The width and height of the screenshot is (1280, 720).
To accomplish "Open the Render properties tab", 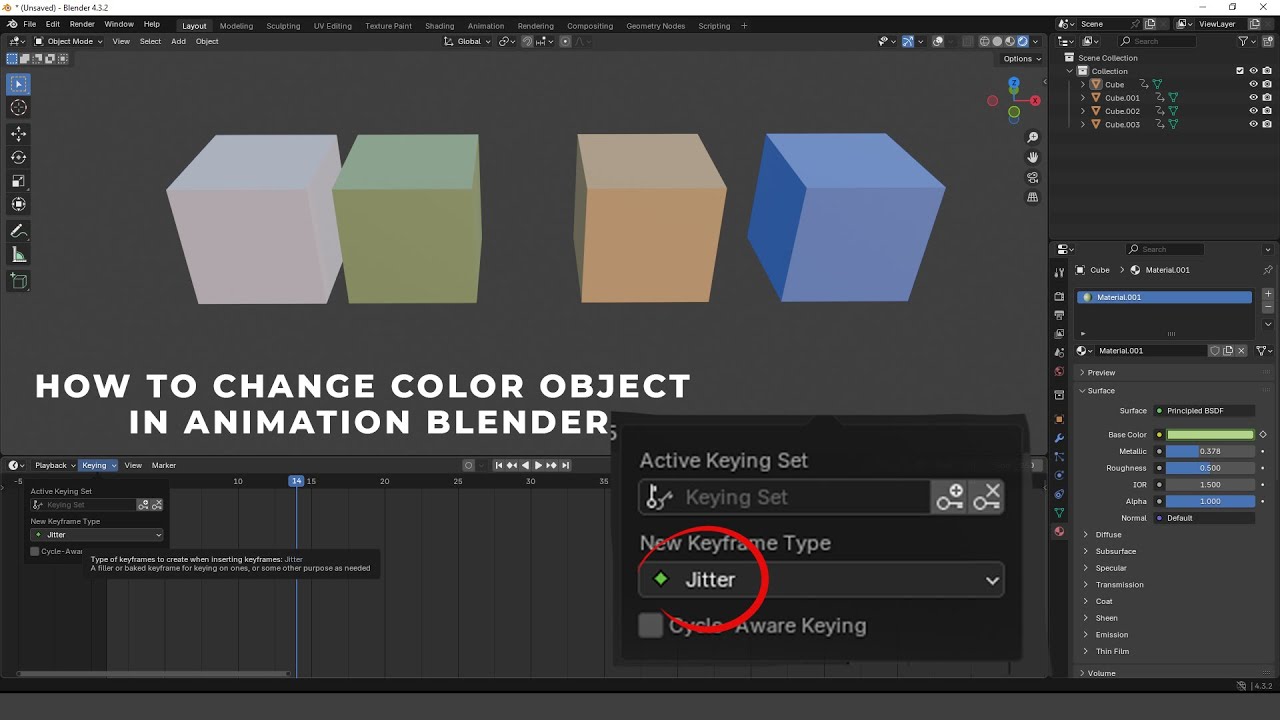I will [x=1059, y=297].
